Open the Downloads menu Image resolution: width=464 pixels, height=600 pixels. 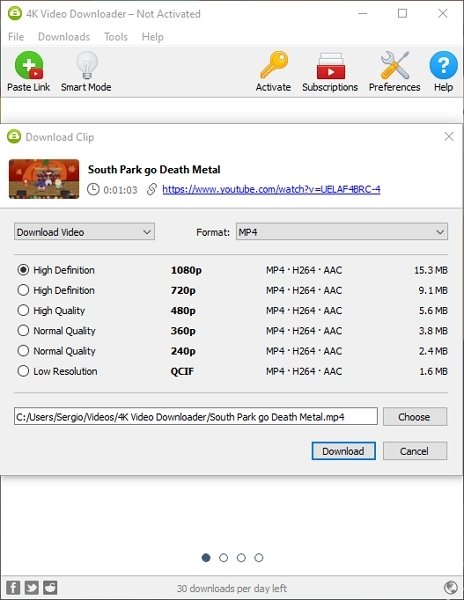(x=64, y=37)
